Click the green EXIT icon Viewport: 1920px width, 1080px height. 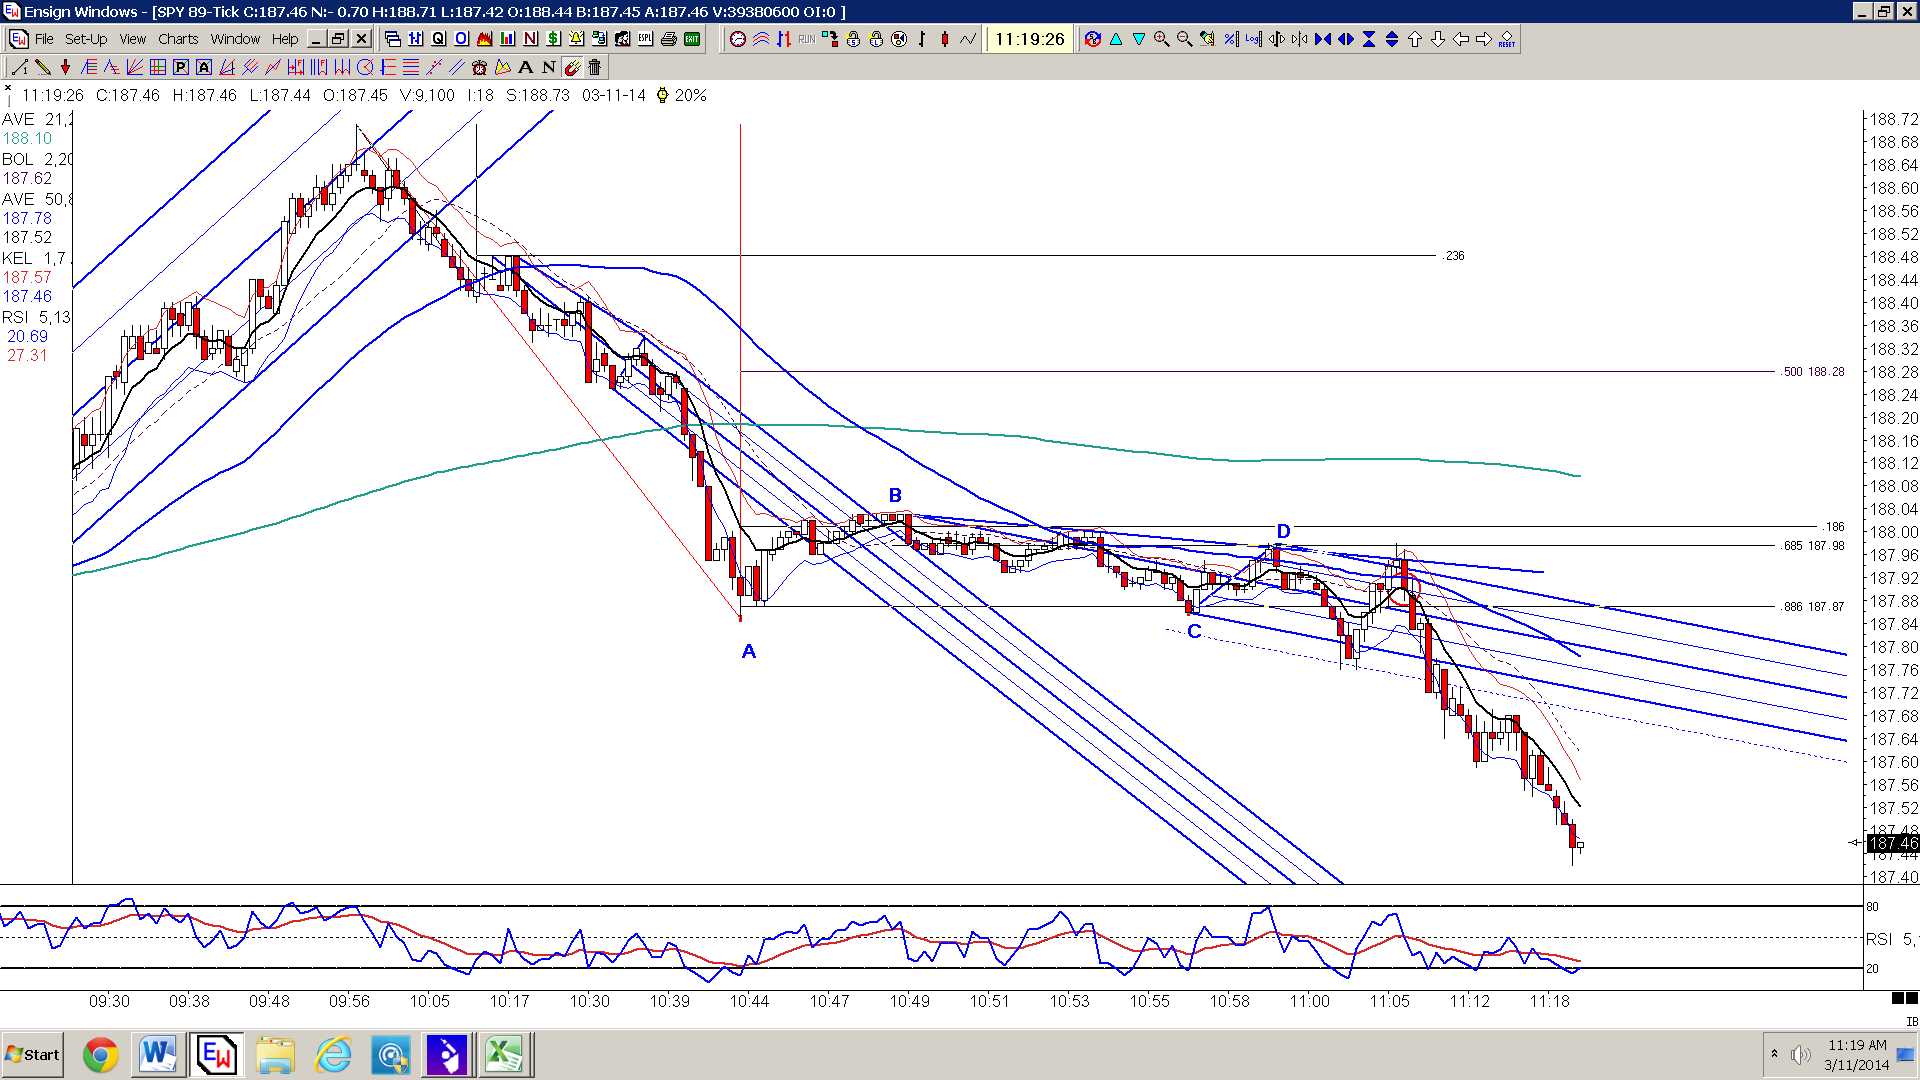click(691, 39)
